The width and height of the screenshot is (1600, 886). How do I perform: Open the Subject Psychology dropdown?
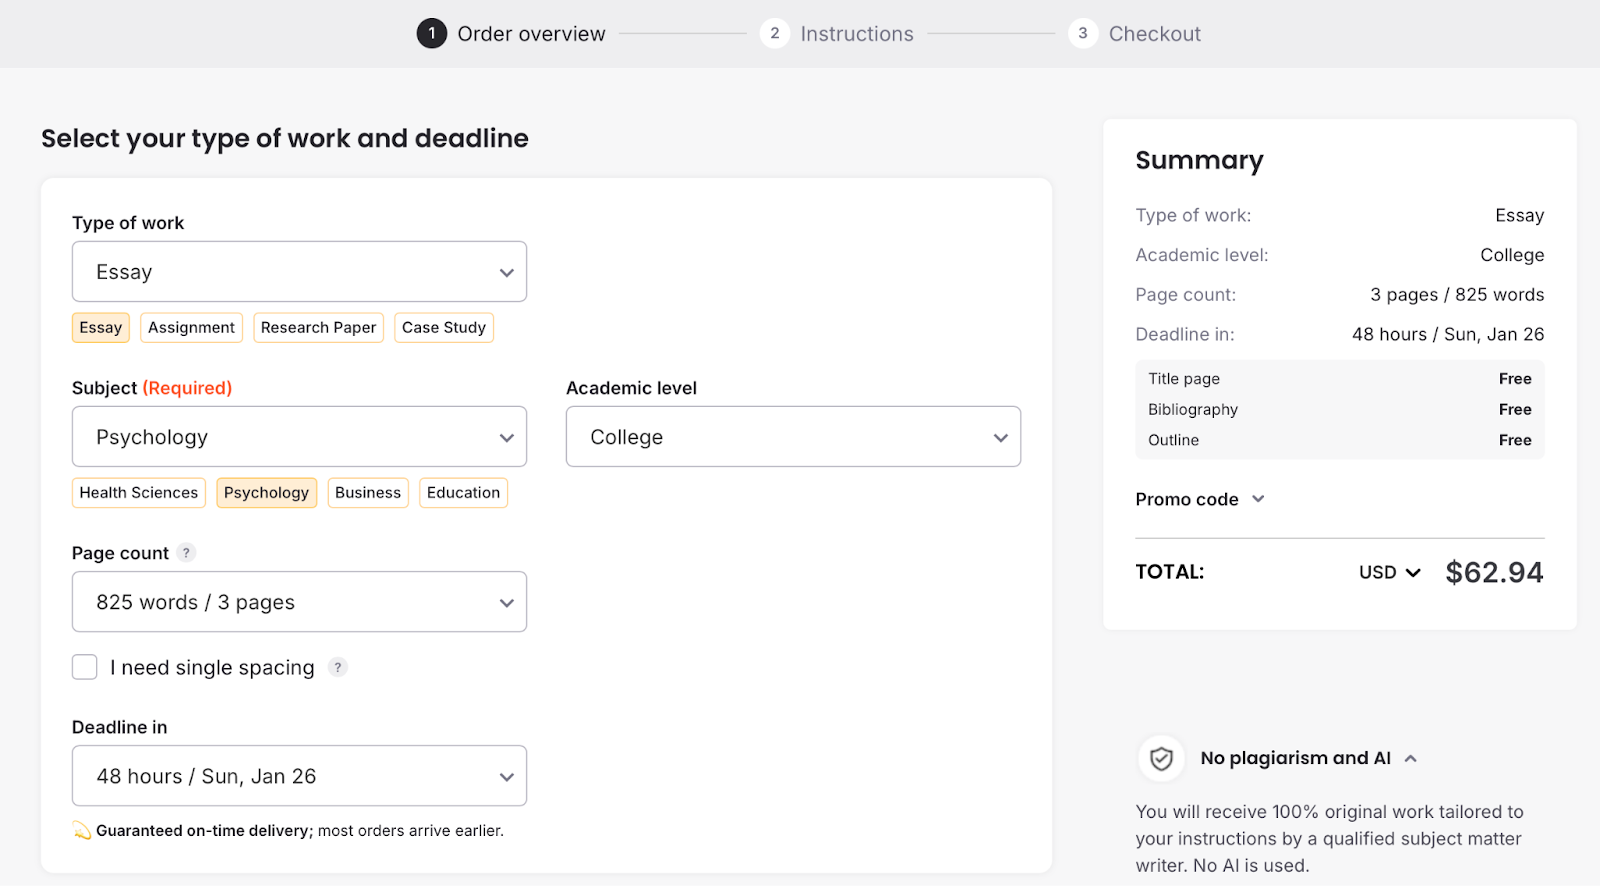[x=299, y=437]
